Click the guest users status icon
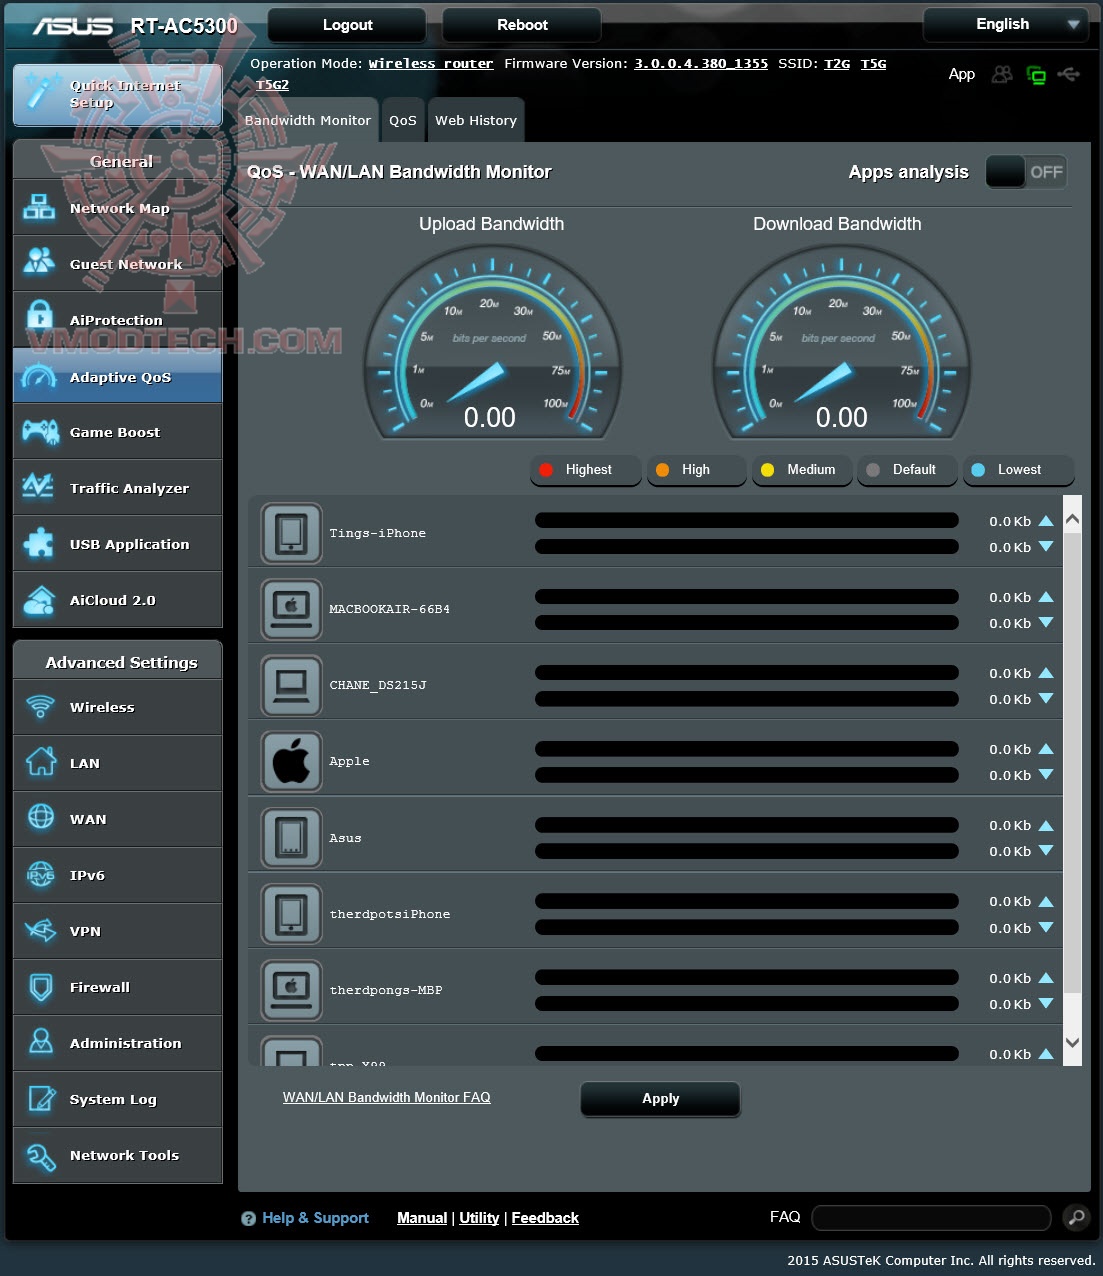 click(1002, 74)
